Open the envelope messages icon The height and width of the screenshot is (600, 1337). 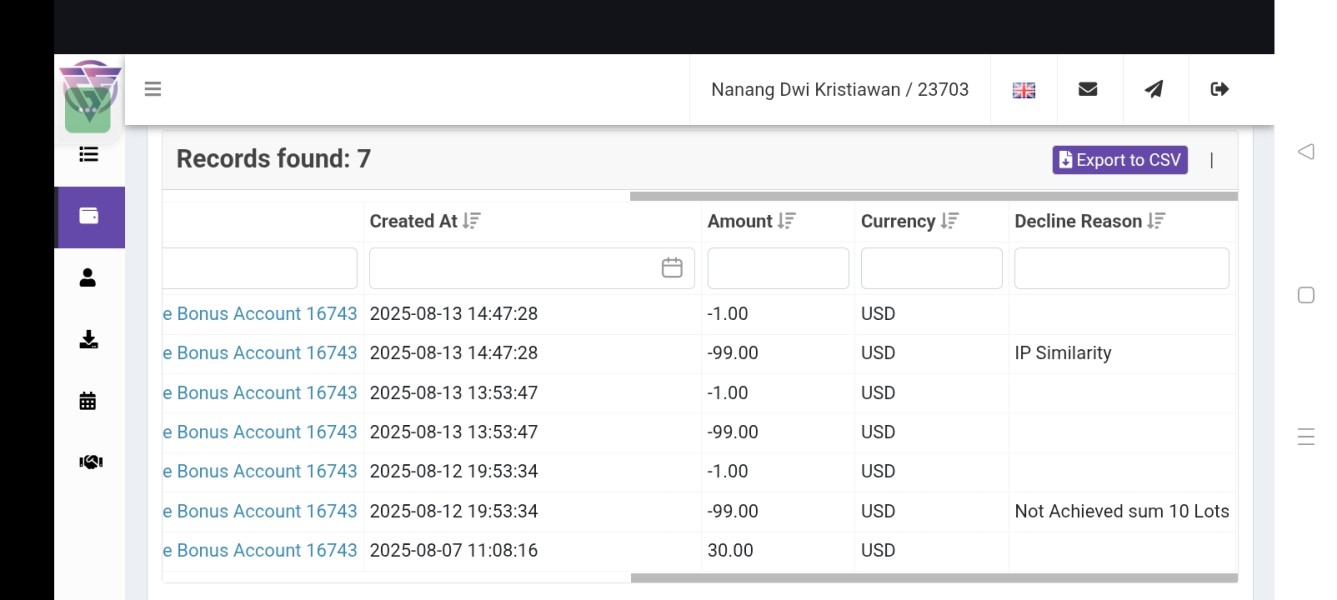point(1088,89)
